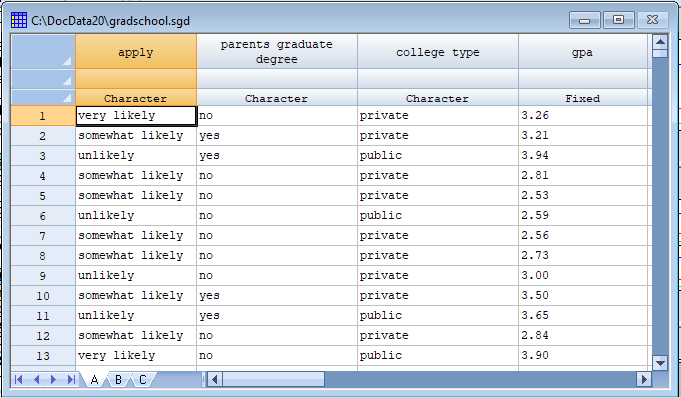Screen dimensions: 681x397
Task: Select the college type column header
Action: 438,52
